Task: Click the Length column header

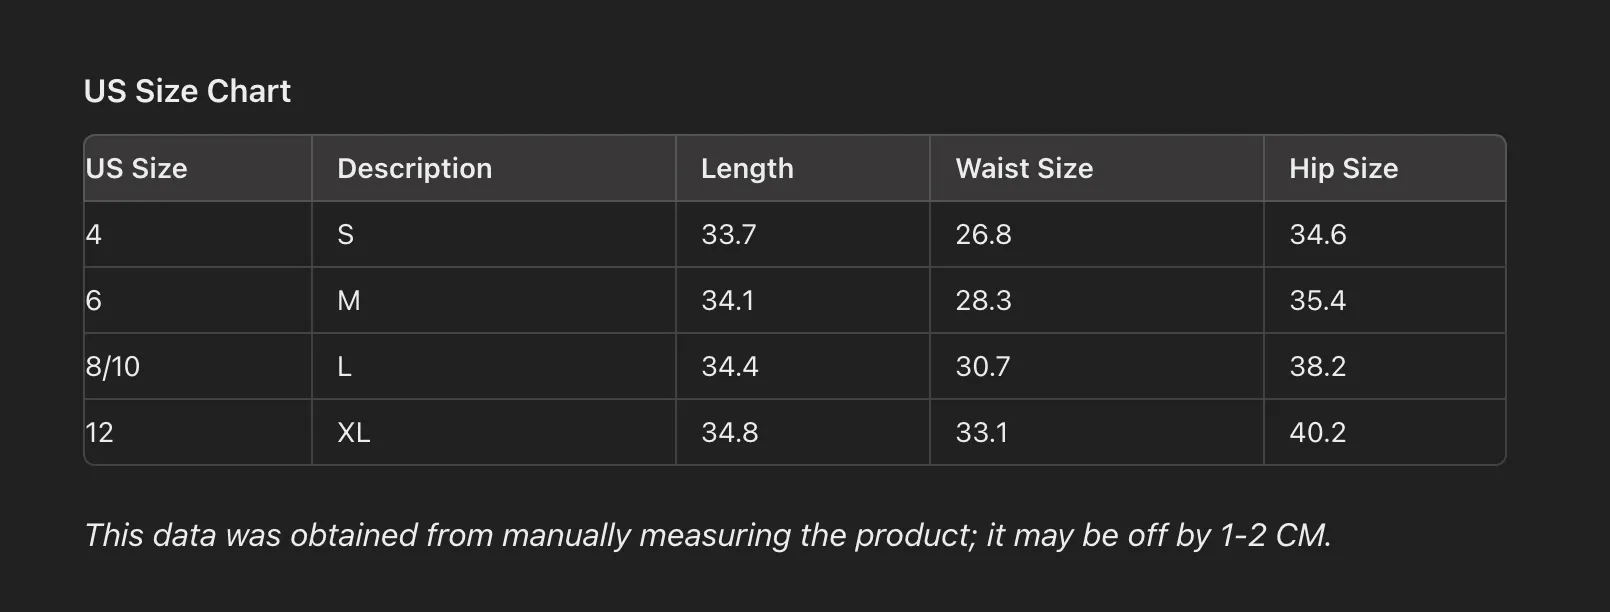Action: click(803, 168)
